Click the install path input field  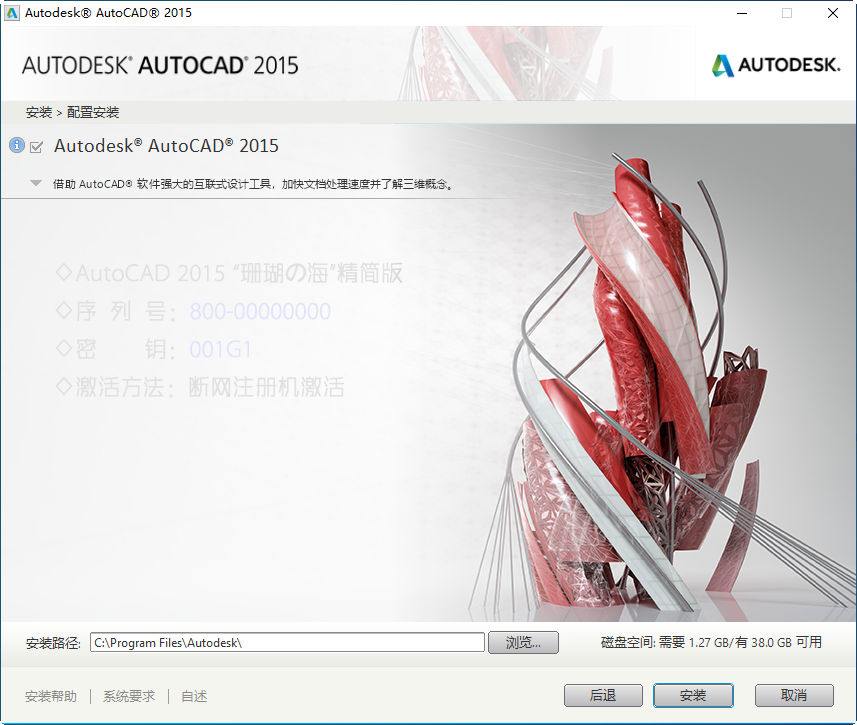(287, 642)
